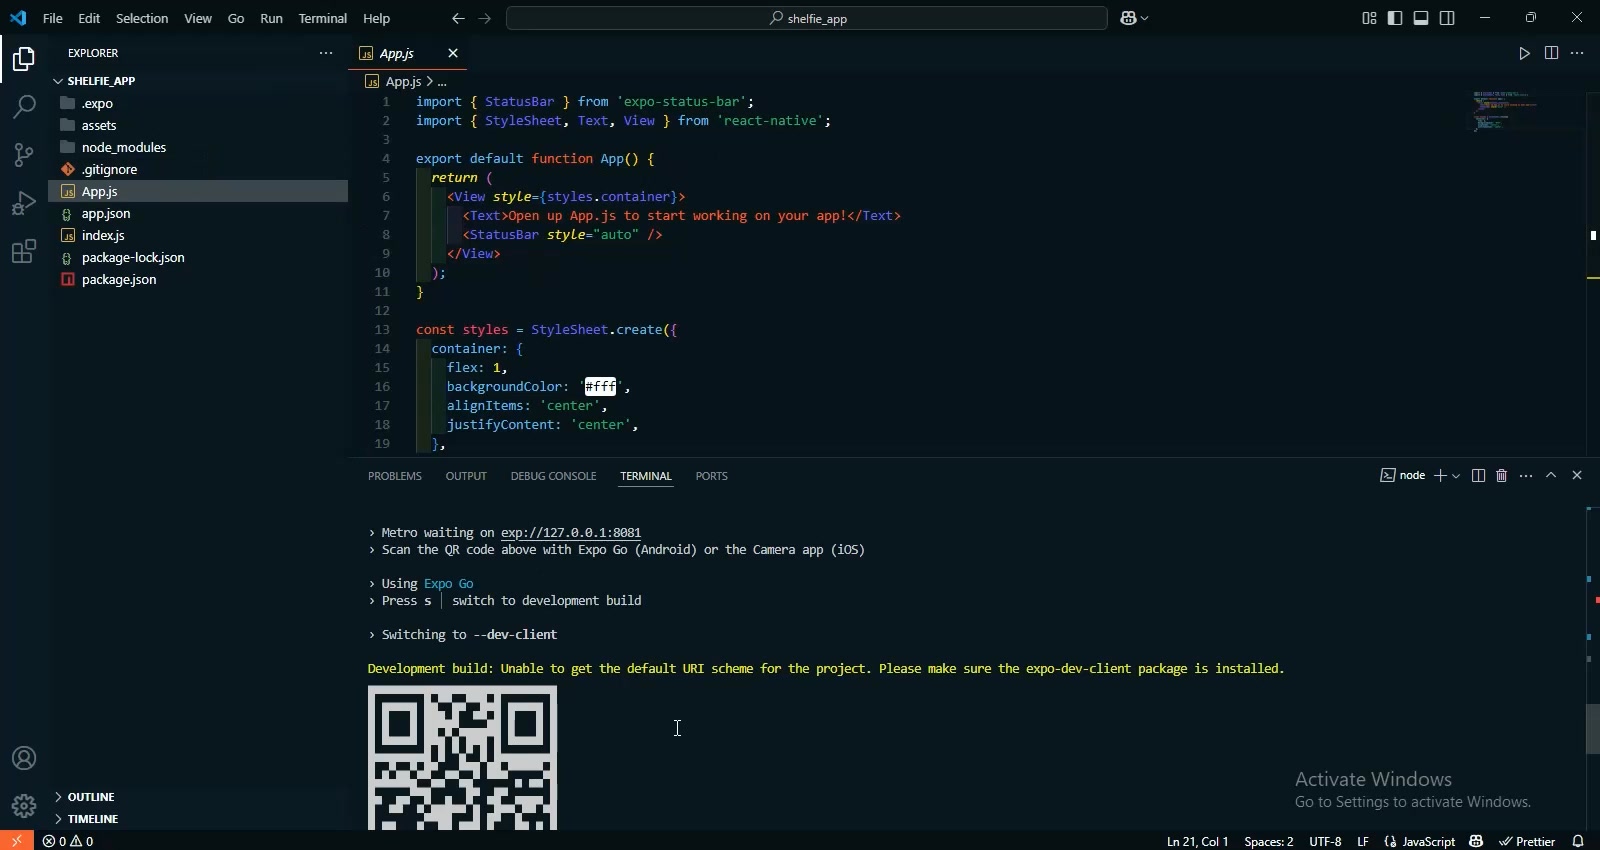Add a new terminal with plus icon
The width and height of the screenshot is (1600, 850).
(1441, 476)
